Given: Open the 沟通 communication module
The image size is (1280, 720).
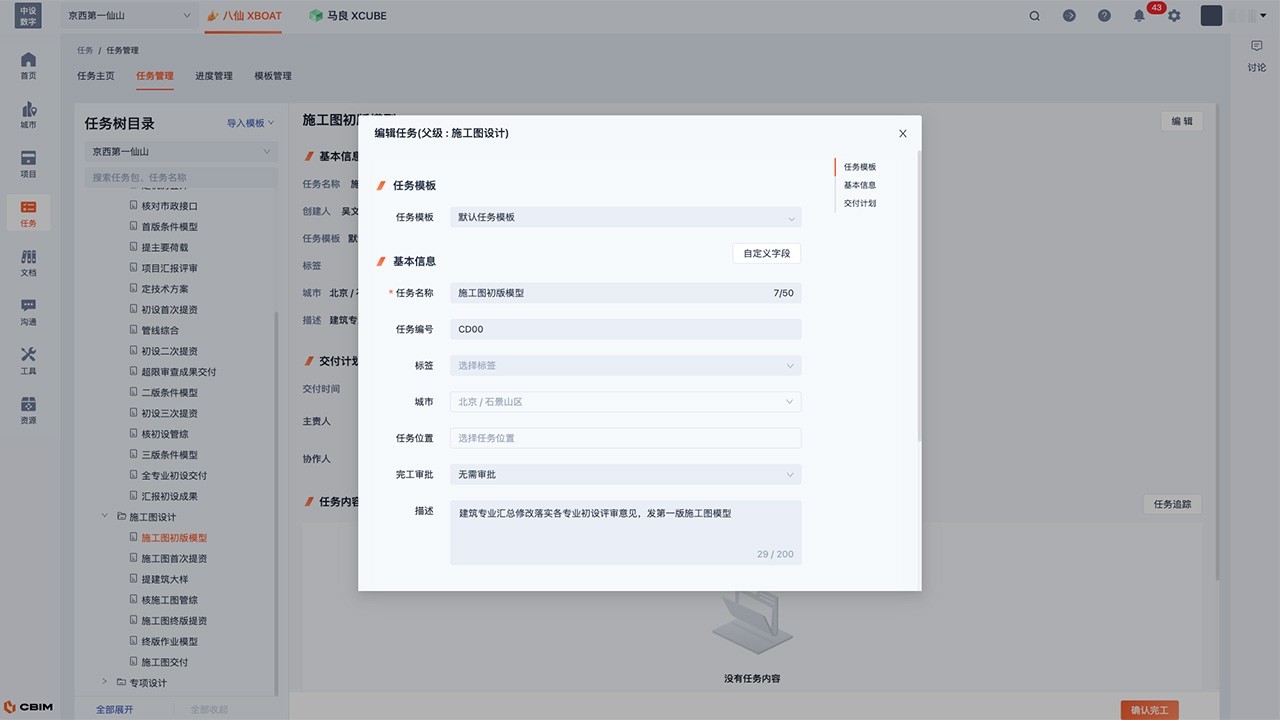Looking at the screenshot, I should (28, 311).
